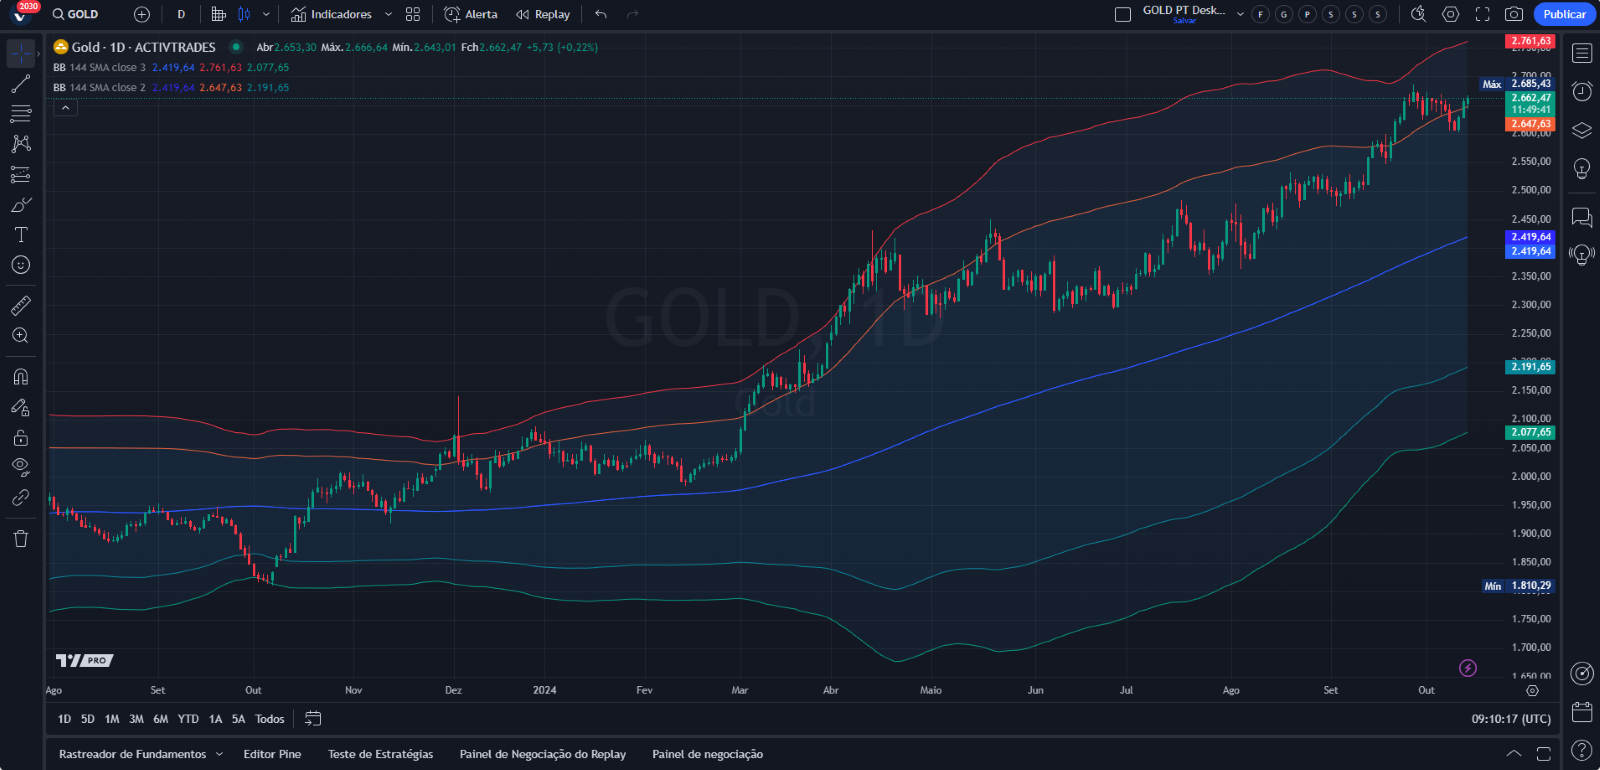The width and height of the screenshot is (1600, 770).
Task: Toggle magnet mode in left toolbar
Action: click(20, 377)
